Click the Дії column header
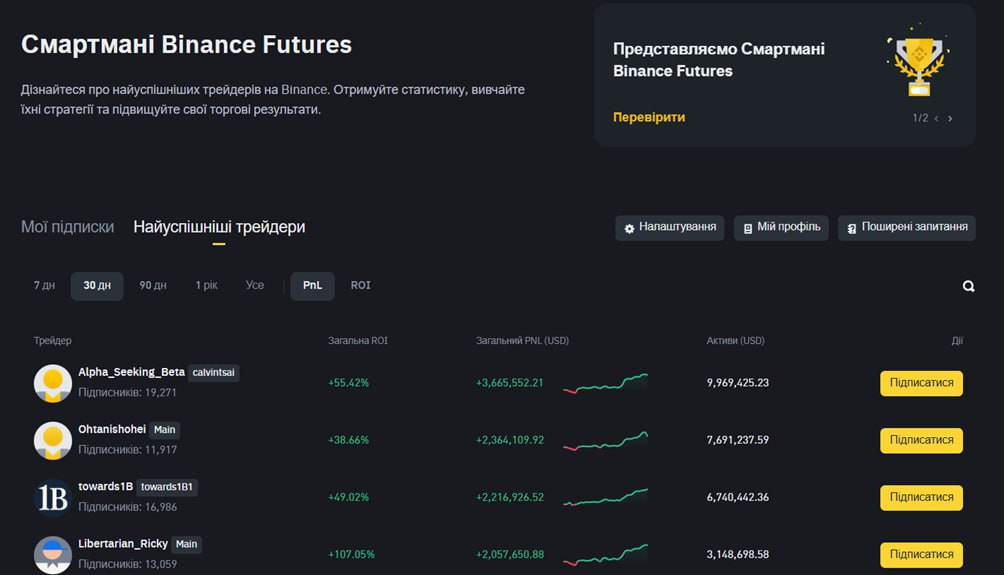Viewport: 1004px width, 575px height. tap(957, 341)
